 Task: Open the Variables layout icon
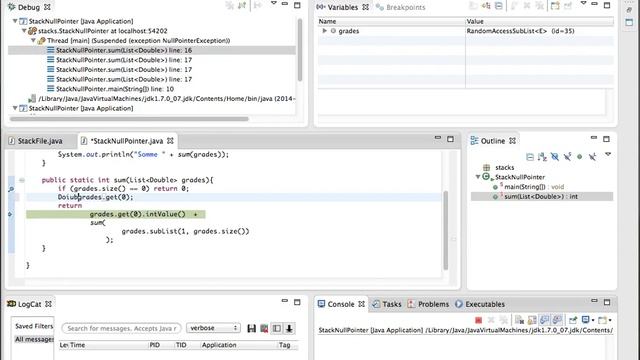click(x=555, y=6)
